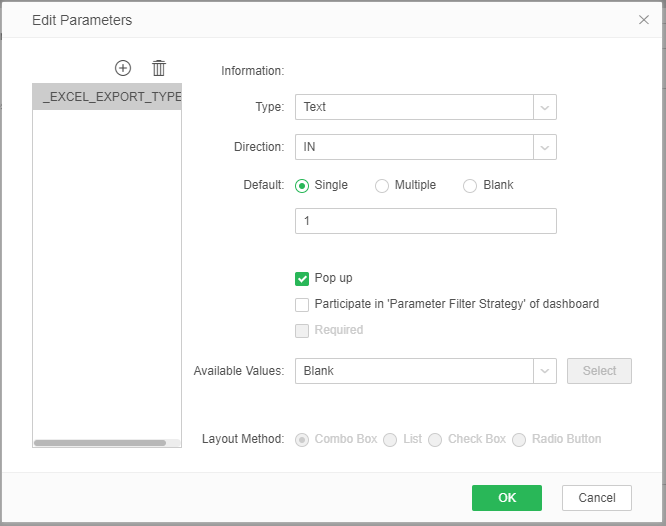The image size is (666, 526).
Task: Select the Single default radio button
Action: [303, 185]
